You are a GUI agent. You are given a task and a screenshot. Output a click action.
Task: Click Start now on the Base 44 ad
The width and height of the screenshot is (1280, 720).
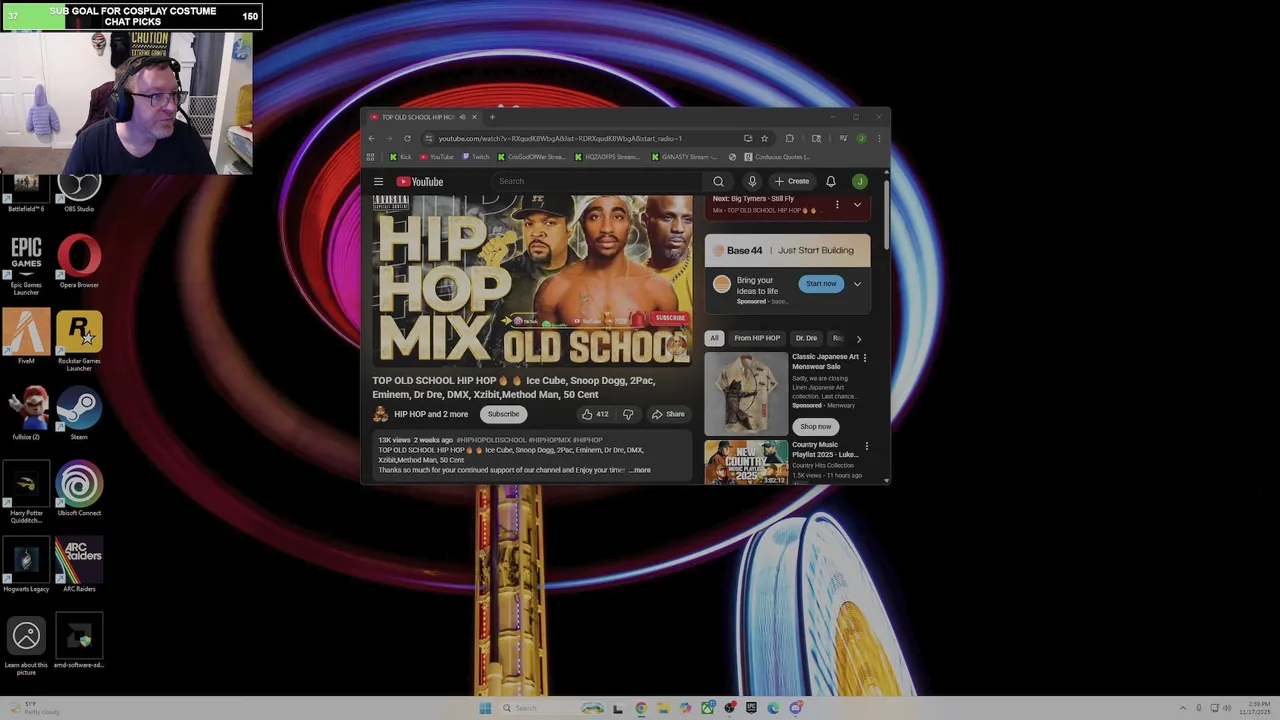pos(821,284)
